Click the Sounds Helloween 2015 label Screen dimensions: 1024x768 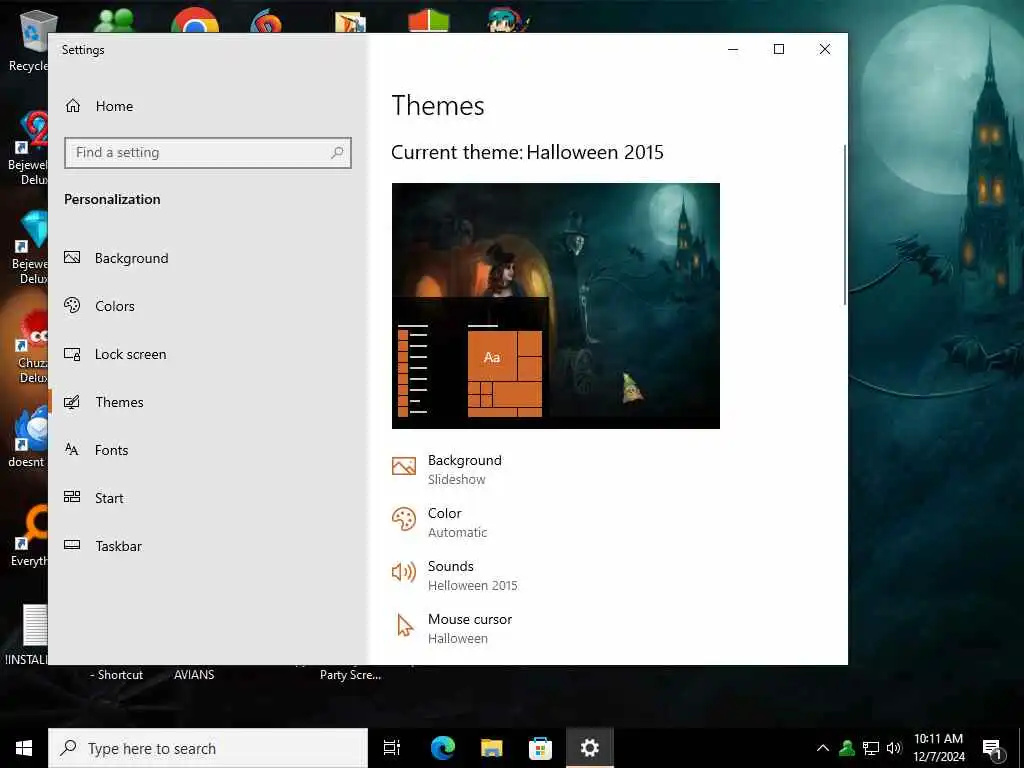click(472, 575)
